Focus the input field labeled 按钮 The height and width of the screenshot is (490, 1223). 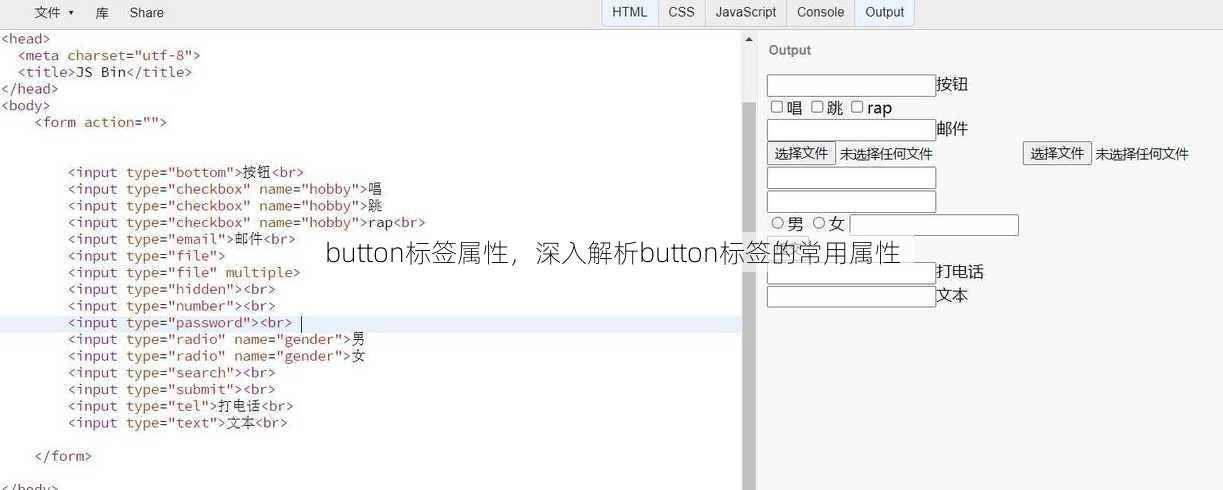pos(851,86)
